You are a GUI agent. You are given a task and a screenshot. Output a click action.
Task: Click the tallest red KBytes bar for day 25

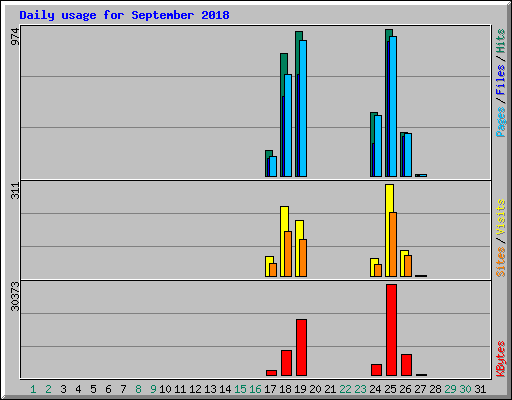pyautogui.click(x=392, y=330)
